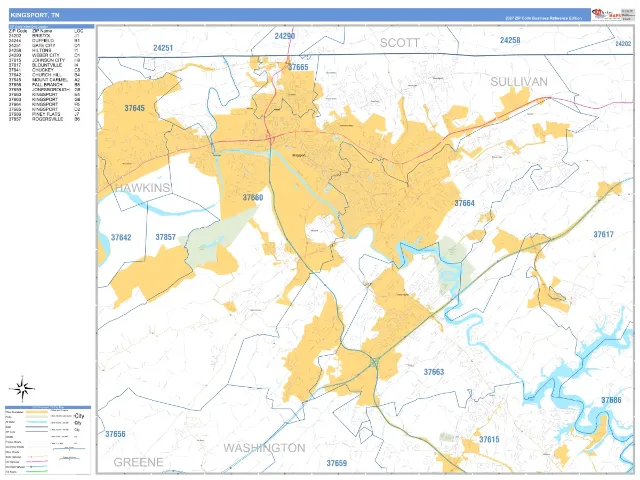
Task: Click the SULLIVAN county label
Action: [x=519, y=82]
